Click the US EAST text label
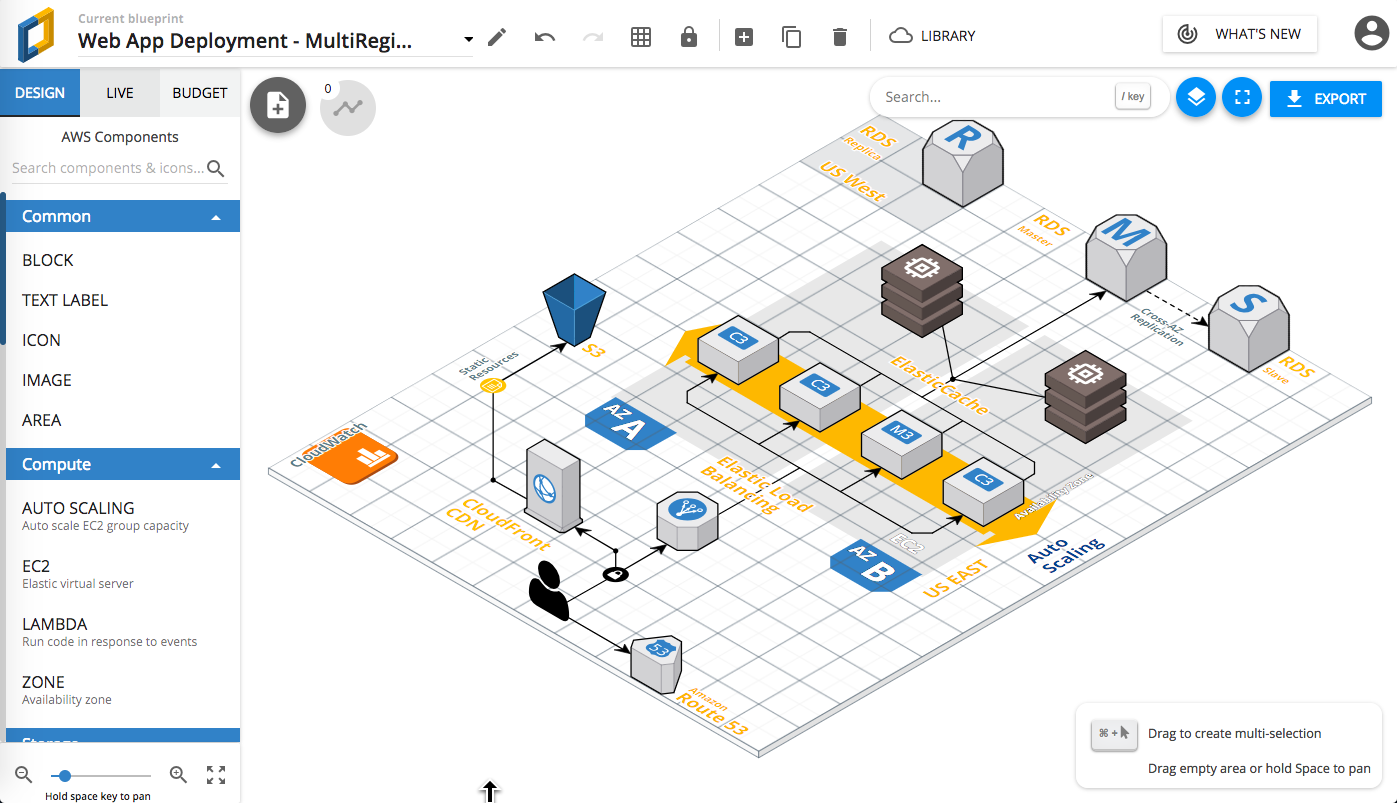 coord(956,578)
